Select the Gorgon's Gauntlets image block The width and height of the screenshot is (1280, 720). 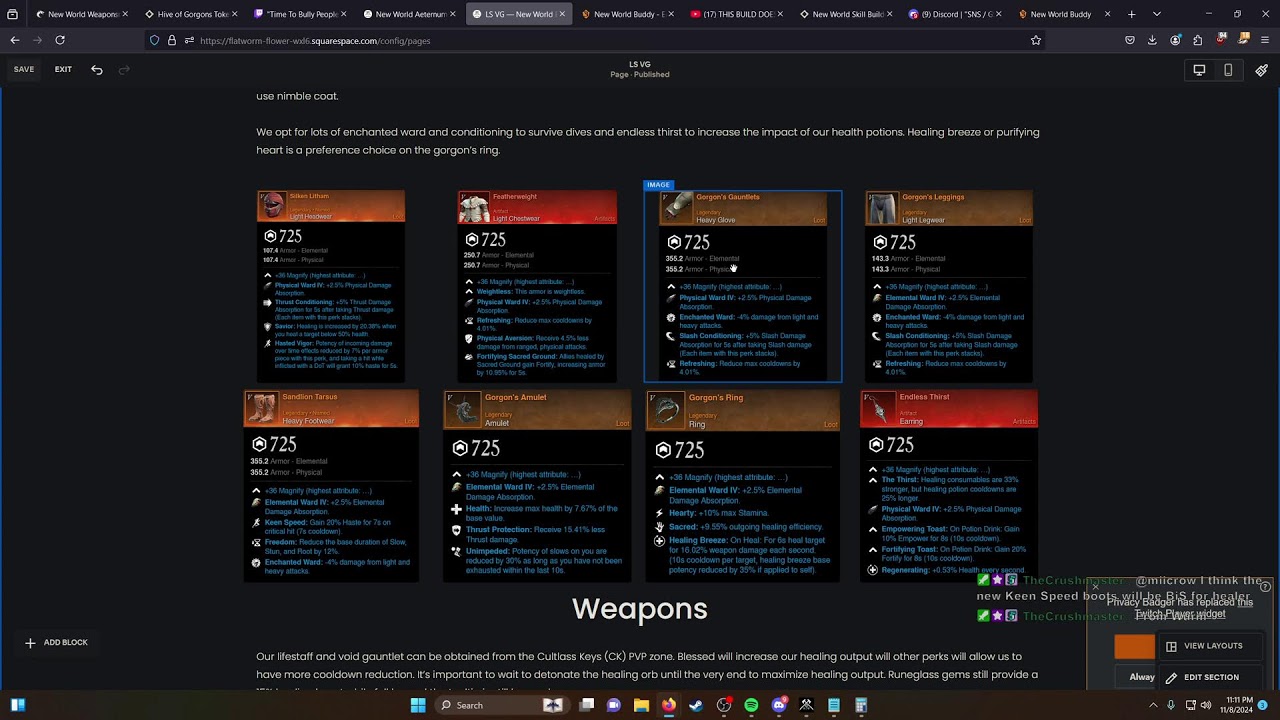pyautogui.click(x=743, y=286)
